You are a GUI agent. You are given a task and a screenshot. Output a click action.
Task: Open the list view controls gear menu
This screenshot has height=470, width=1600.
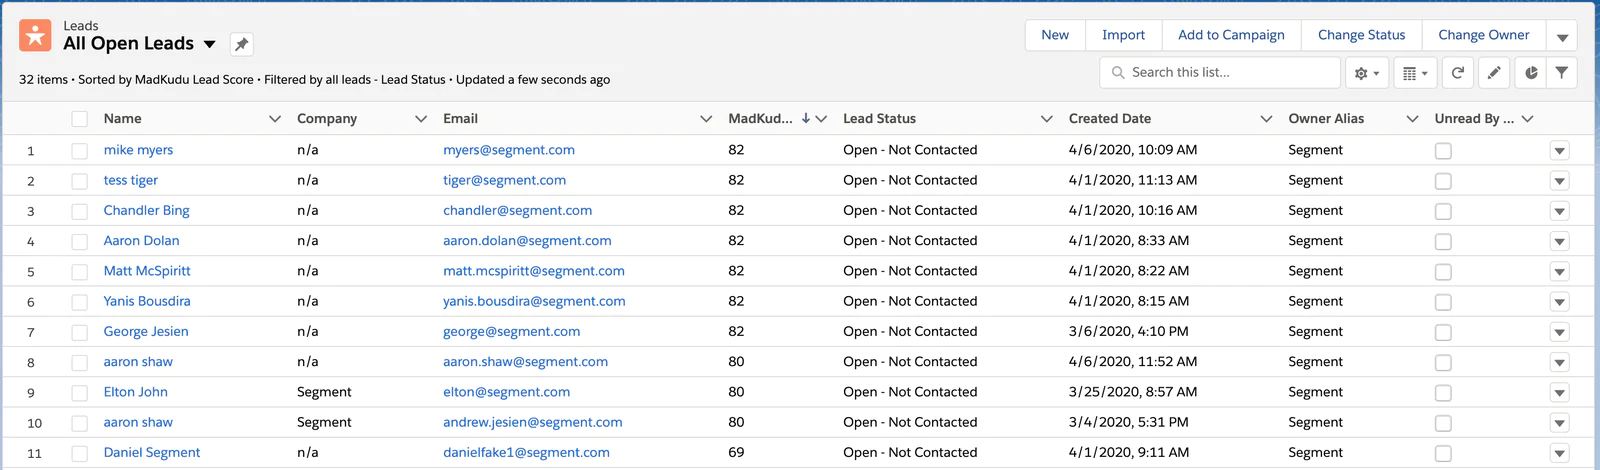pyautogui.click(x=1366, y=73)
